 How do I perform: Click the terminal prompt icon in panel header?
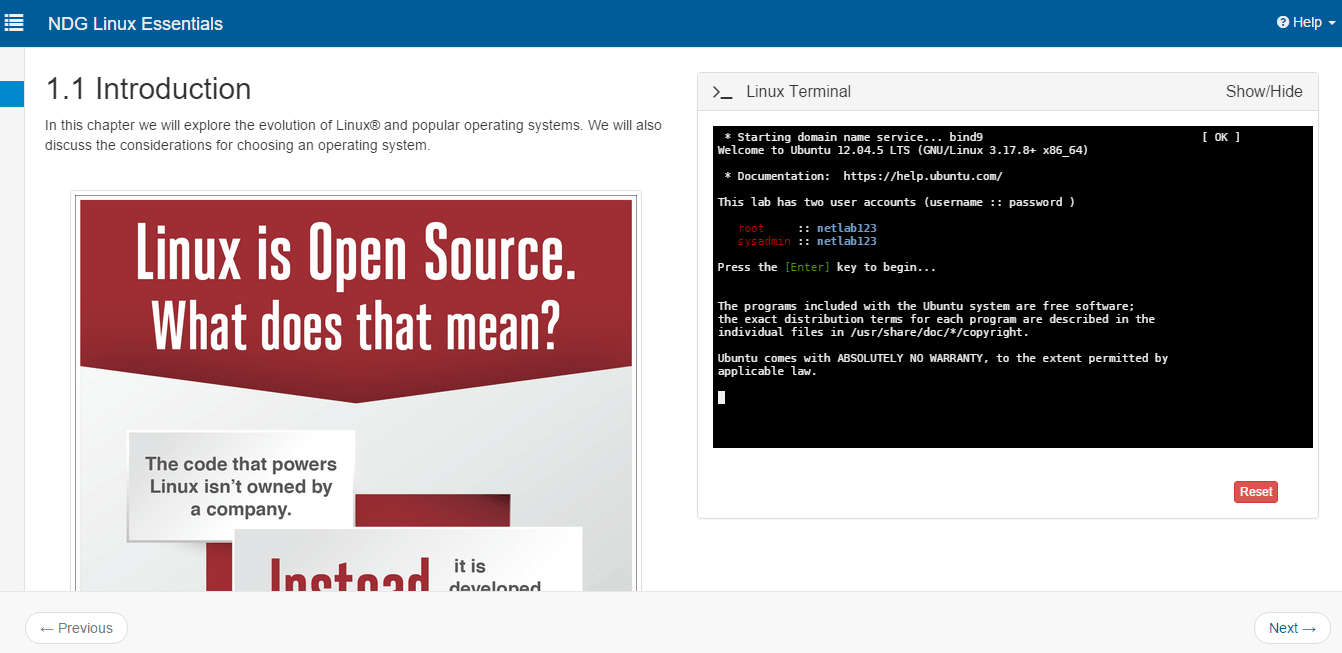(722, 92)
